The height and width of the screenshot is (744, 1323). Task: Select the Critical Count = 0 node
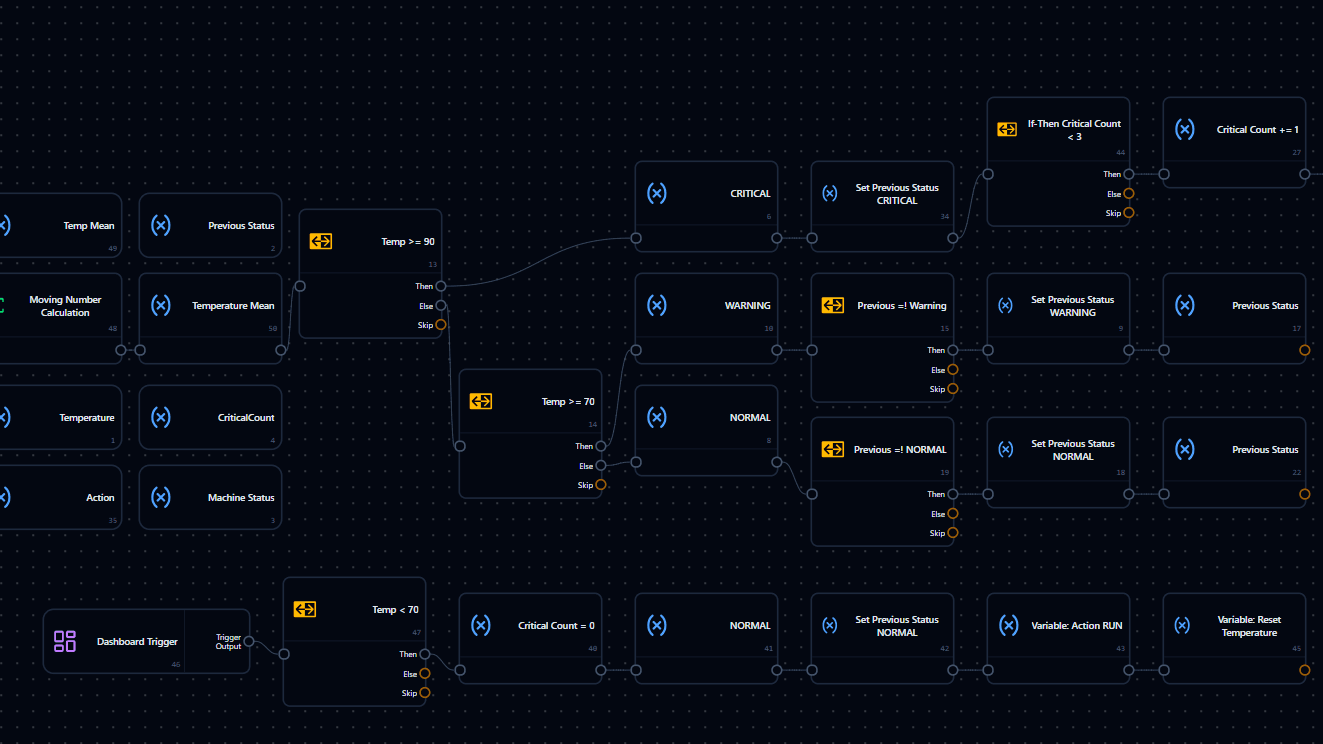pyautogui.click(x=530, y=638)
